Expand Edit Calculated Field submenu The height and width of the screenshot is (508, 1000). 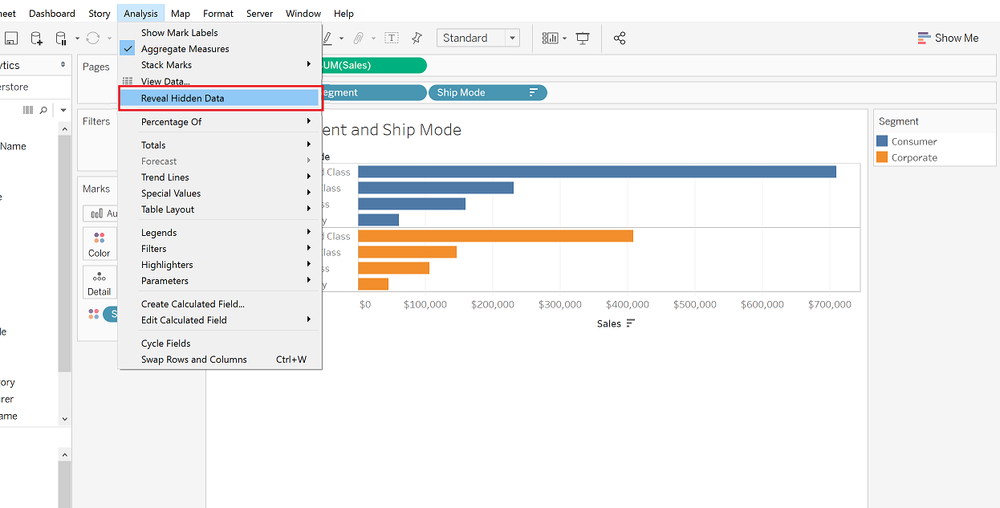click(x=220, y=320)
